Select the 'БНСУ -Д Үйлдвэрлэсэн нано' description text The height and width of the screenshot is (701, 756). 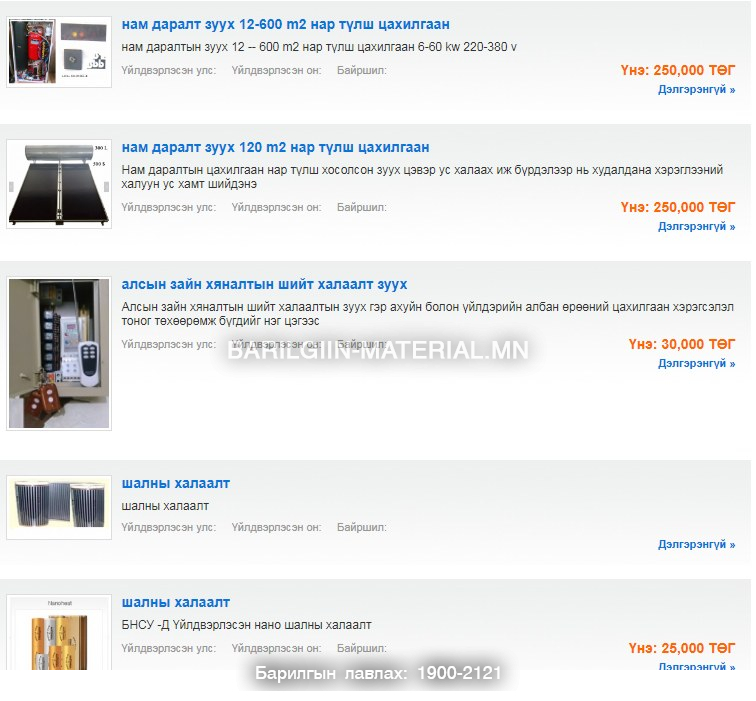[x=246, y=625]
